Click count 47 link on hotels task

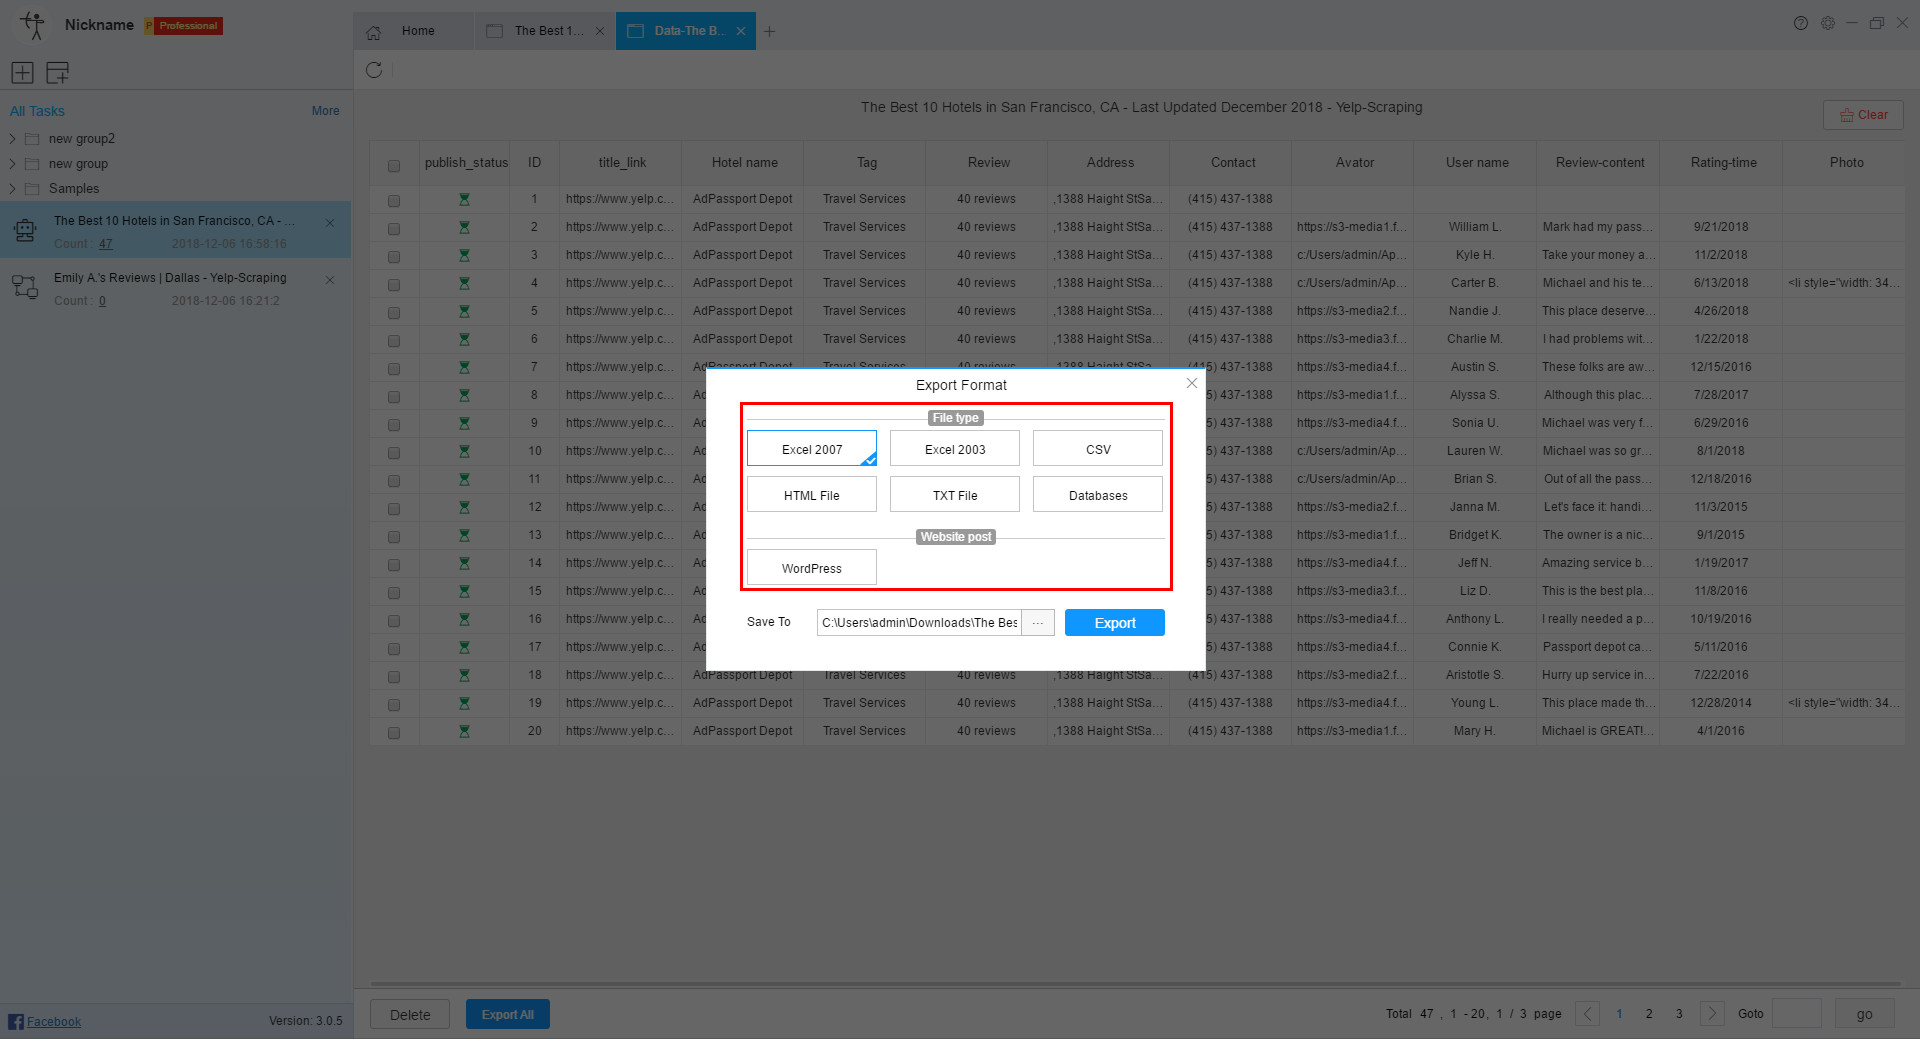click(105, 244)
